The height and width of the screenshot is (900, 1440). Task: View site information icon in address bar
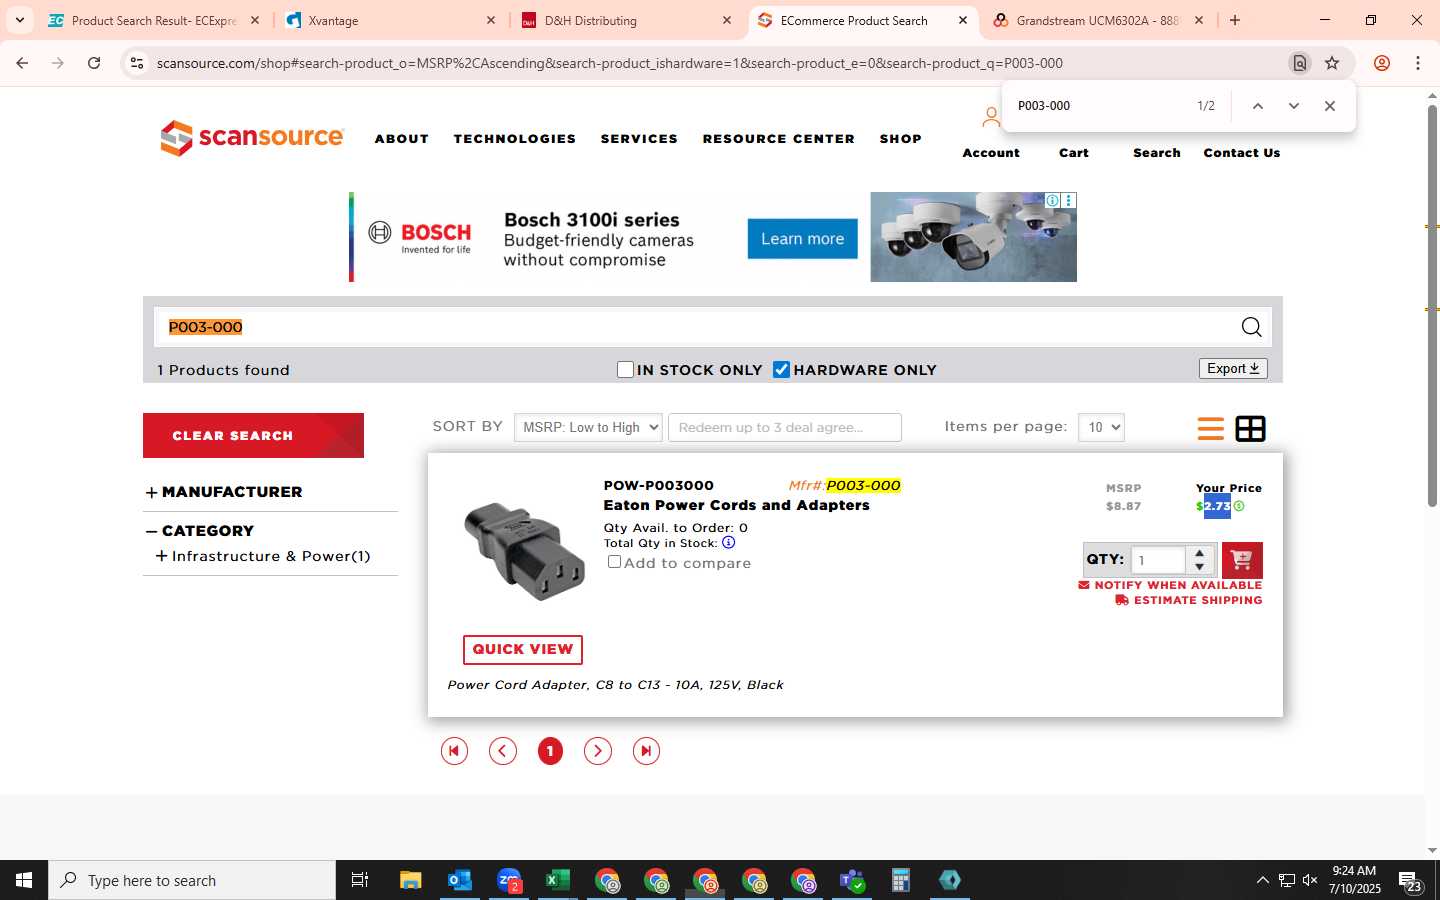tap(137, 63)
